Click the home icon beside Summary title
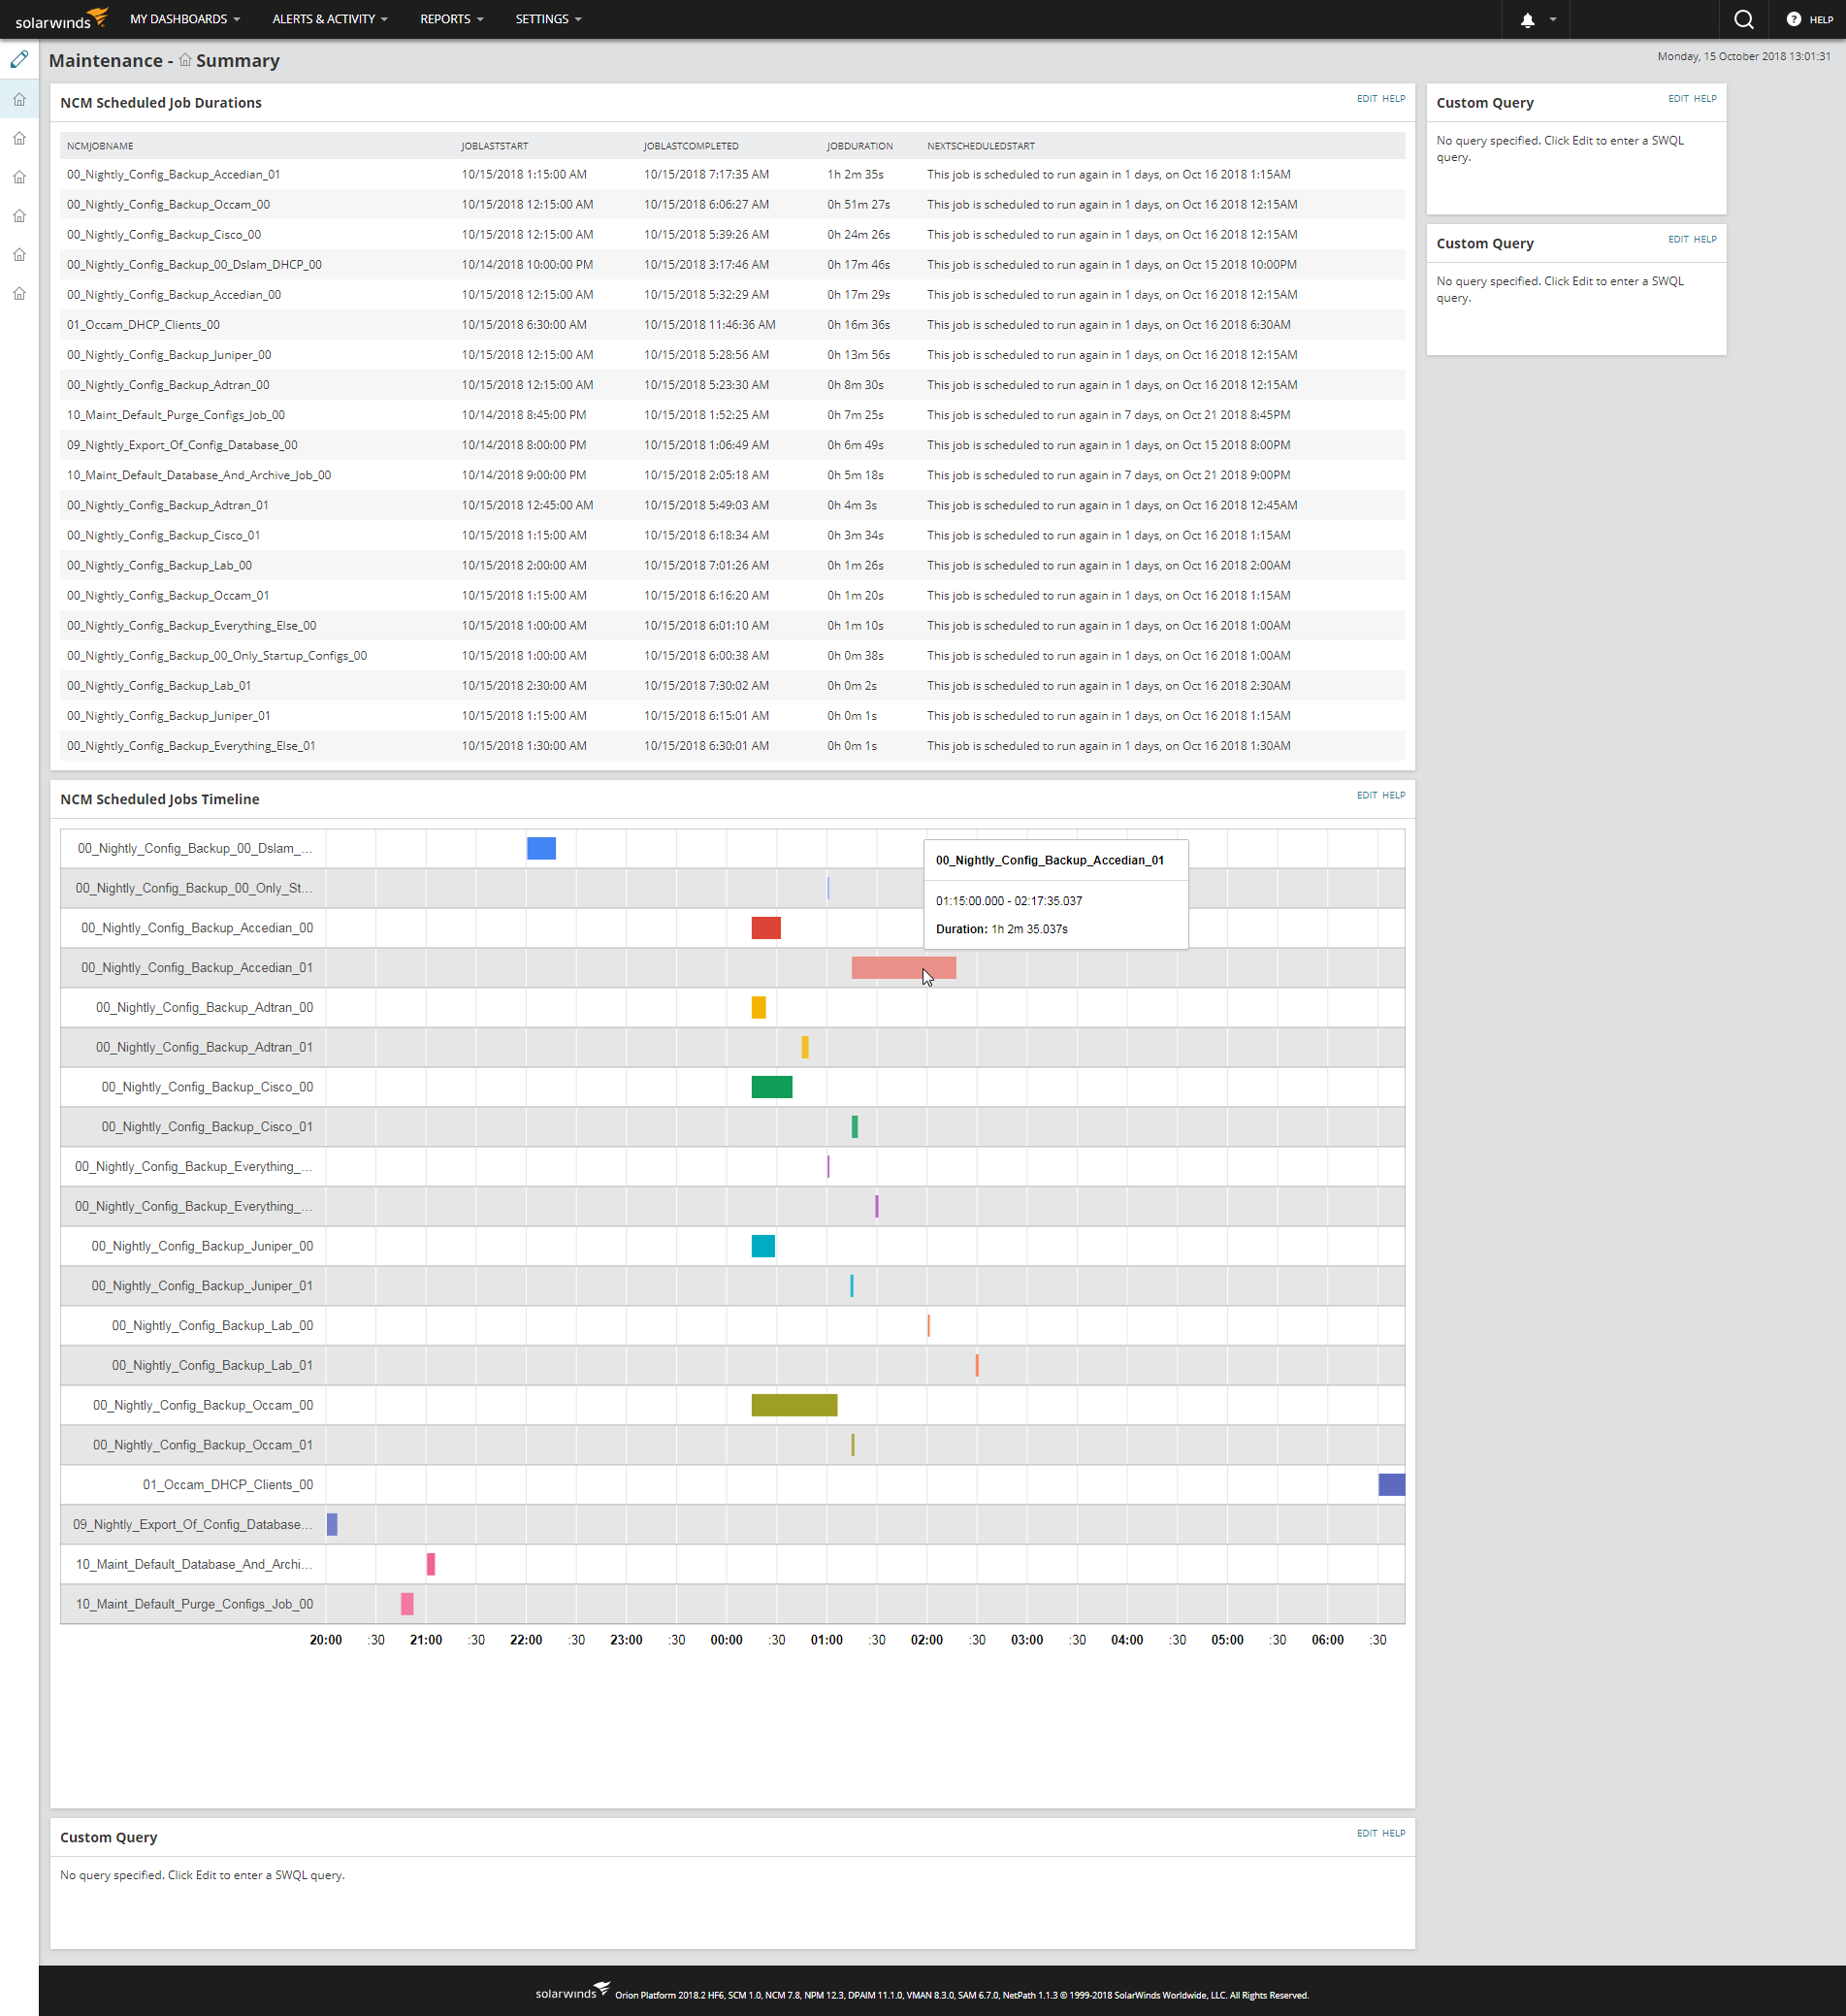1846x2016 pixels. pos(185,60)
